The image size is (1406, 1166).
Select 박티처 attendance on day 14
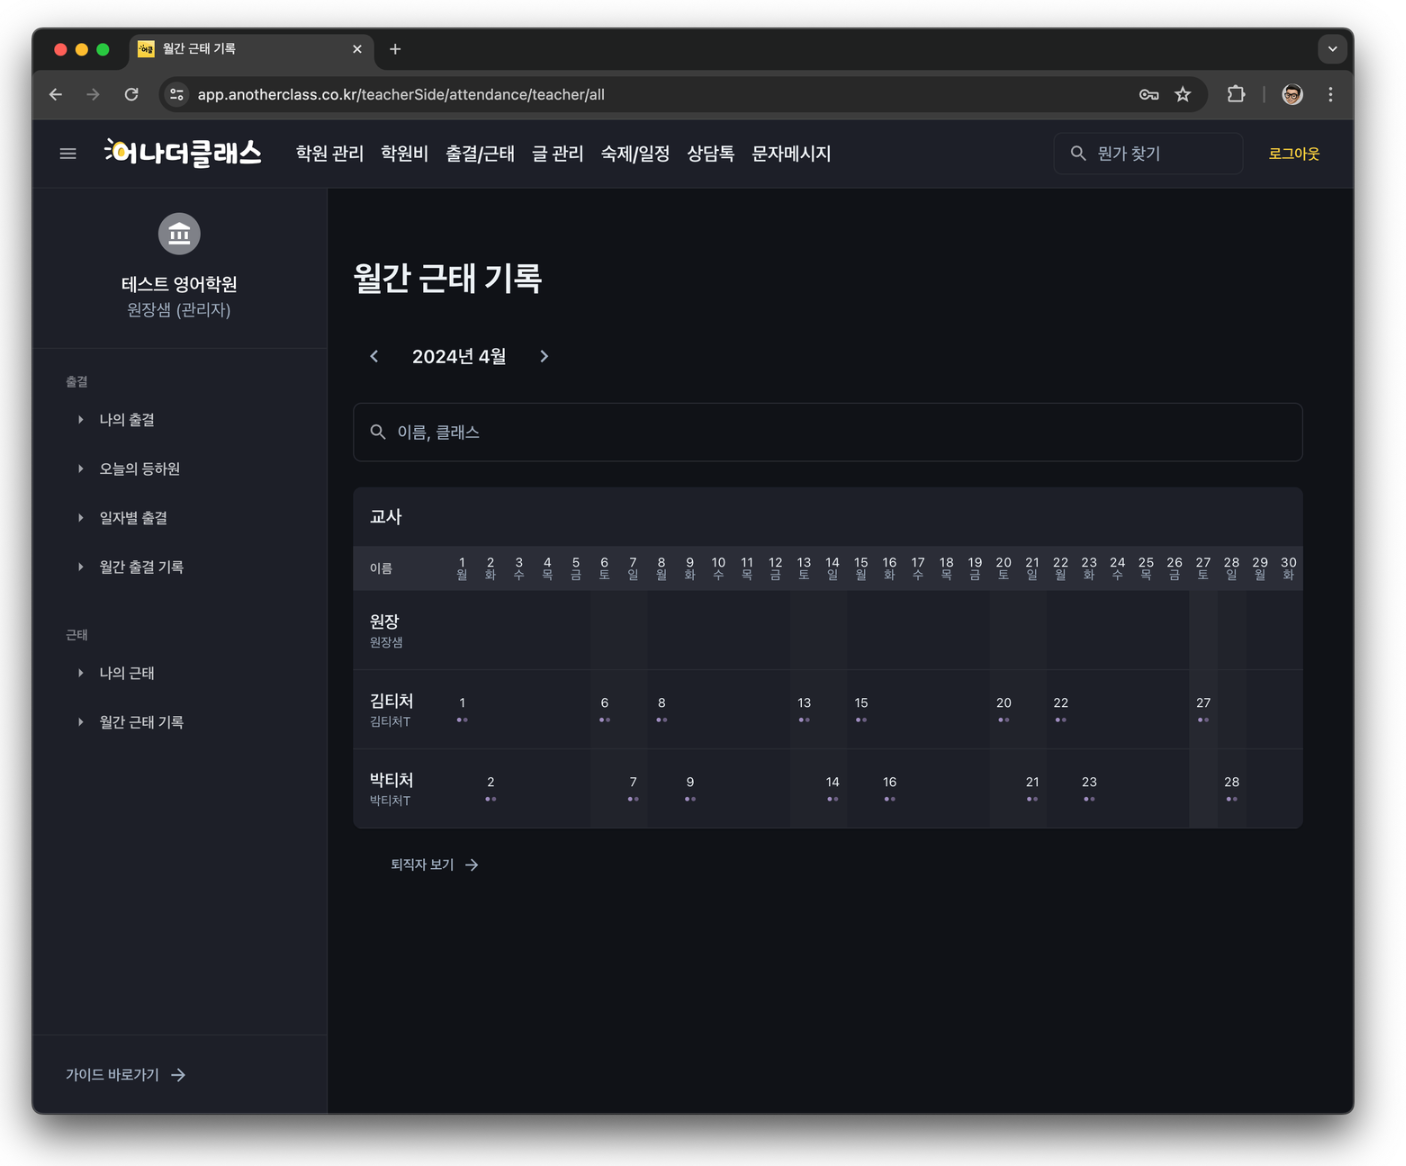tap(832, 788)
